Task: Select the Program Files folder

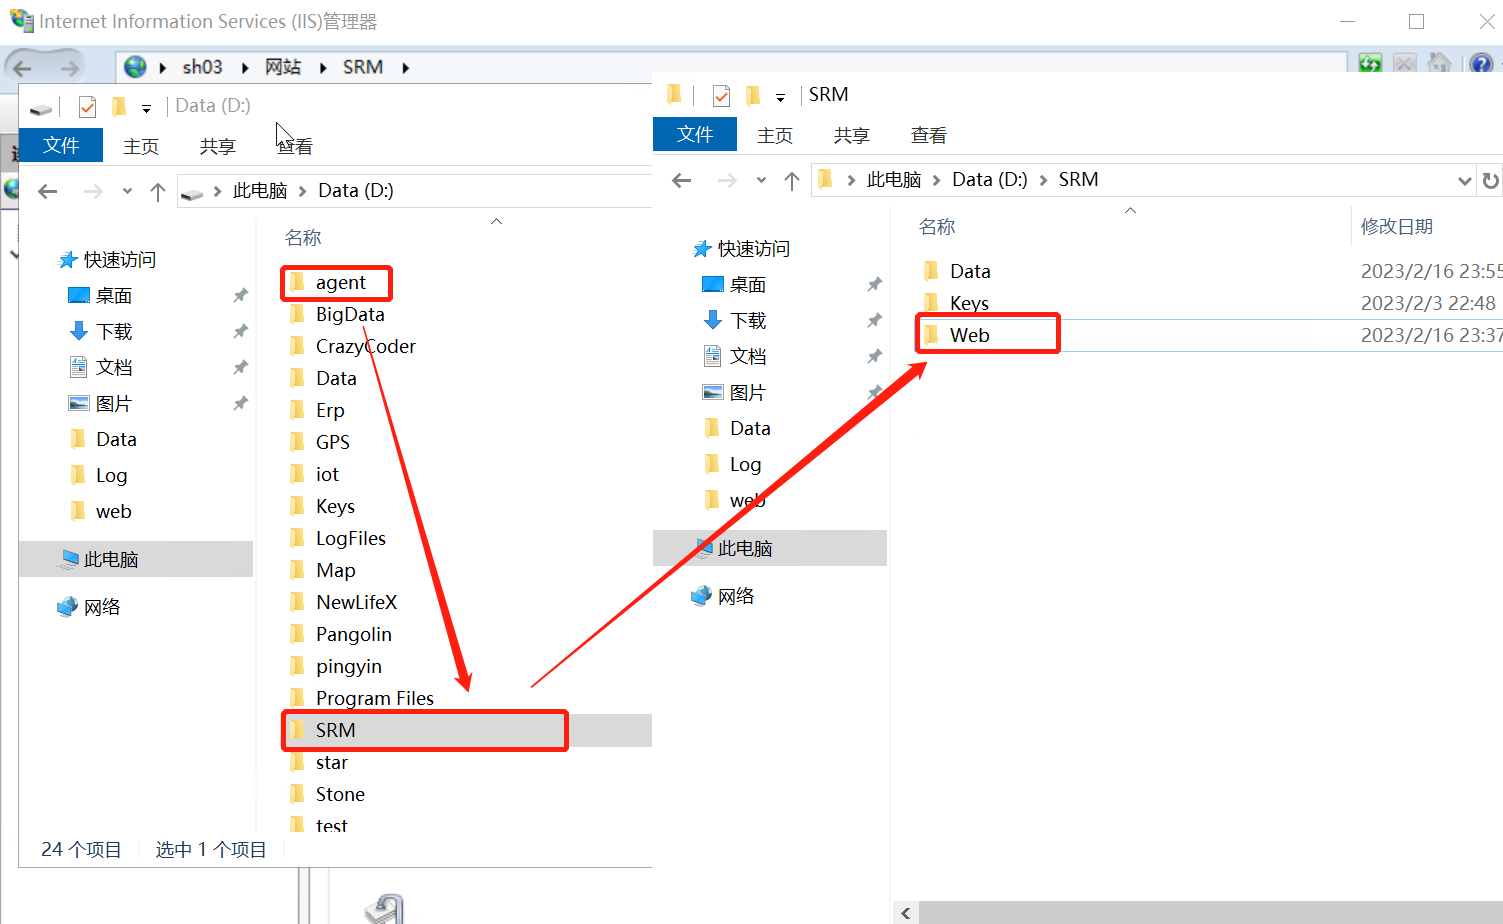Action: (x=374, y=699)
